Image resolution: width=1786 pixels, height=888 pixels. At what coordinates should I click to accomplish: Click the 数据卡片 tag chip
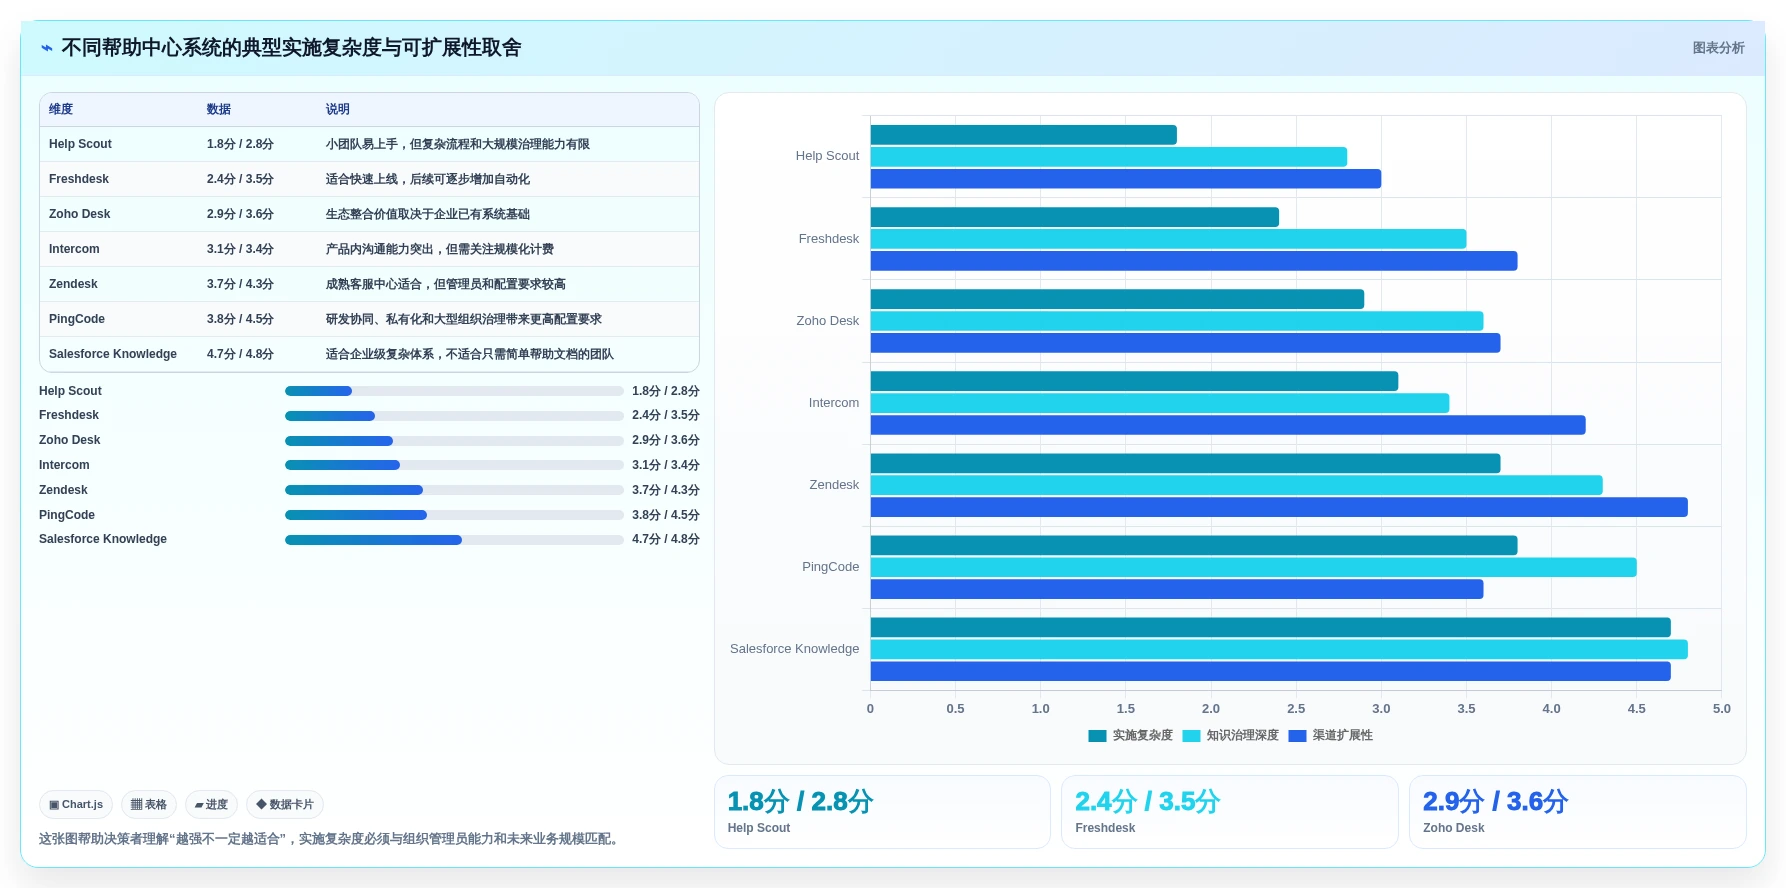coord(285,804)
